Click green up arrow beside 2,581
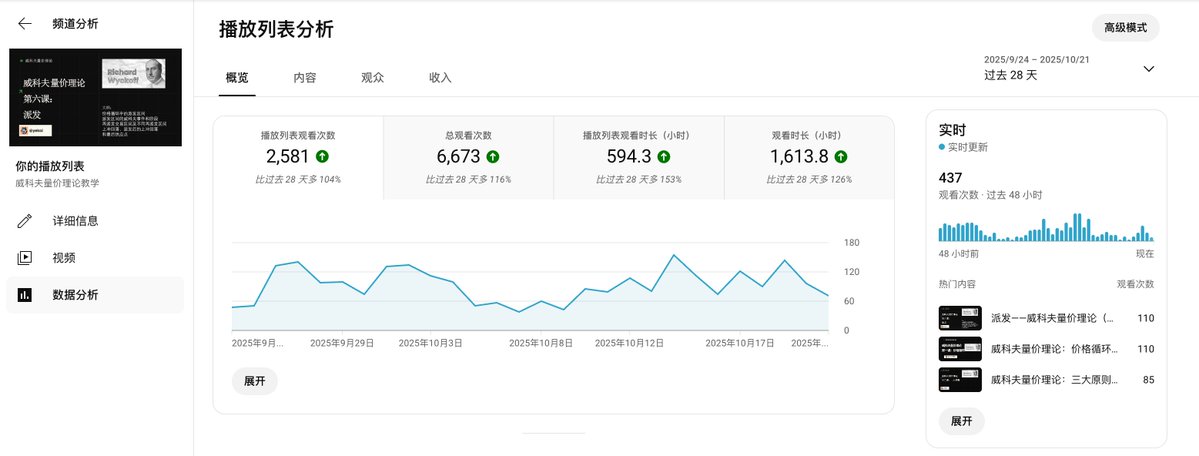Screen dimensions: 1199x456 tap(322, 156)
